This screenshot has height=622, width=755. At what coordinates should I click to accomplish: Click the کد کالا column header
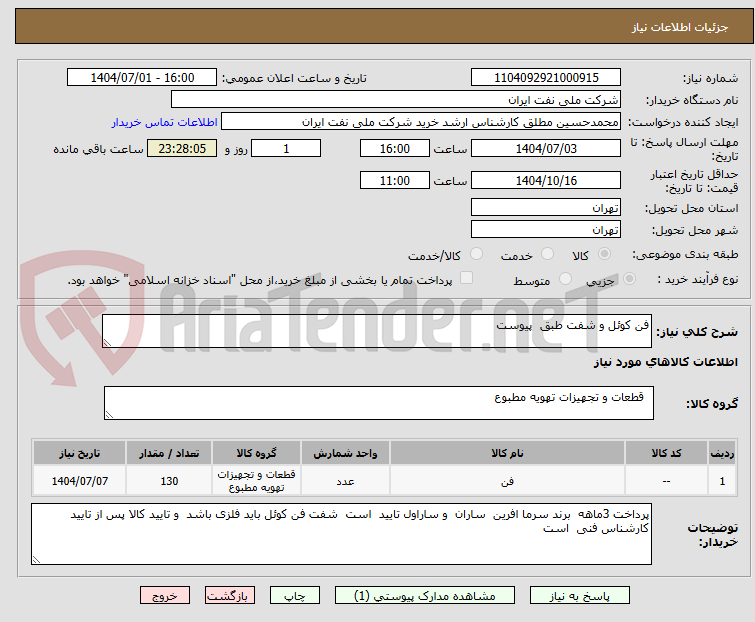tap(666, 453)
